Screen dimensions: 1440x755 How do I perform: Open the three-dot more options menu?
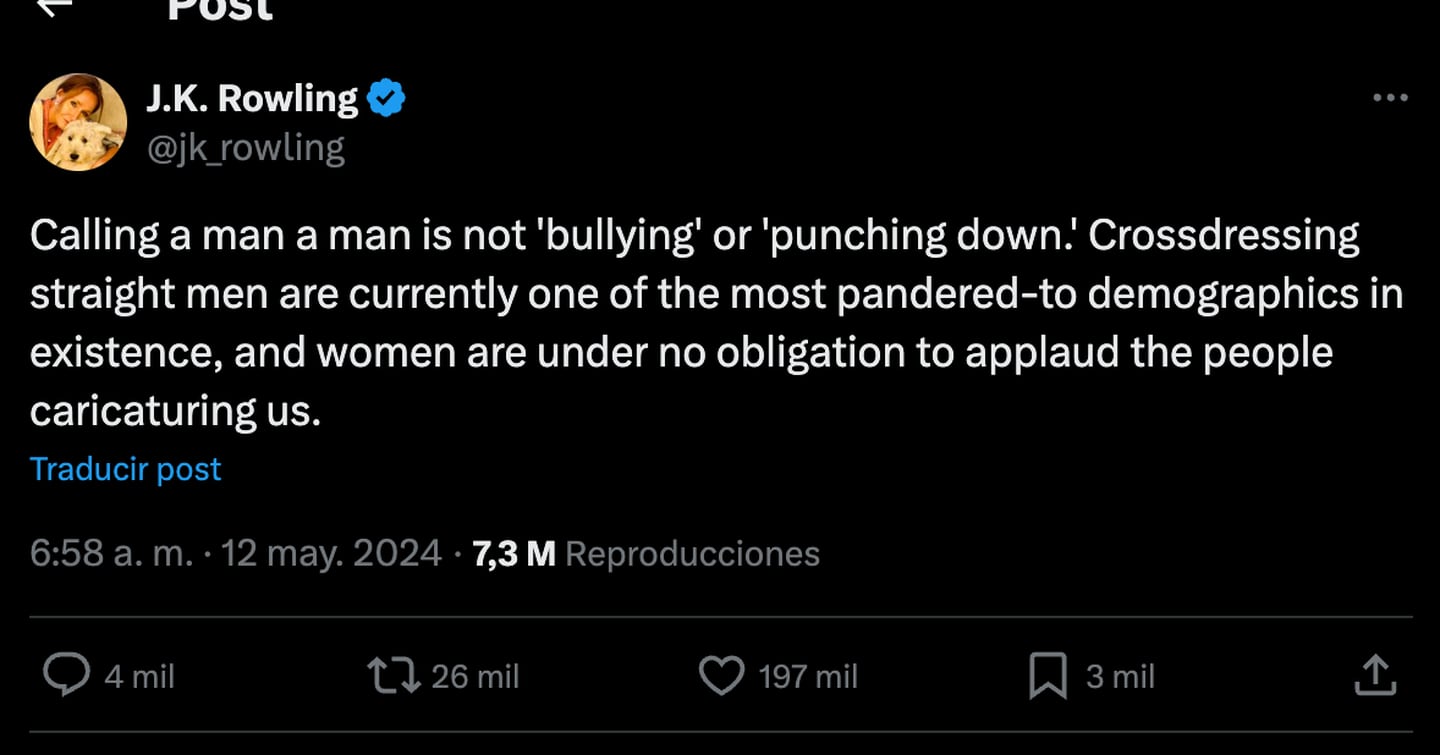[x=1390, y=98]
